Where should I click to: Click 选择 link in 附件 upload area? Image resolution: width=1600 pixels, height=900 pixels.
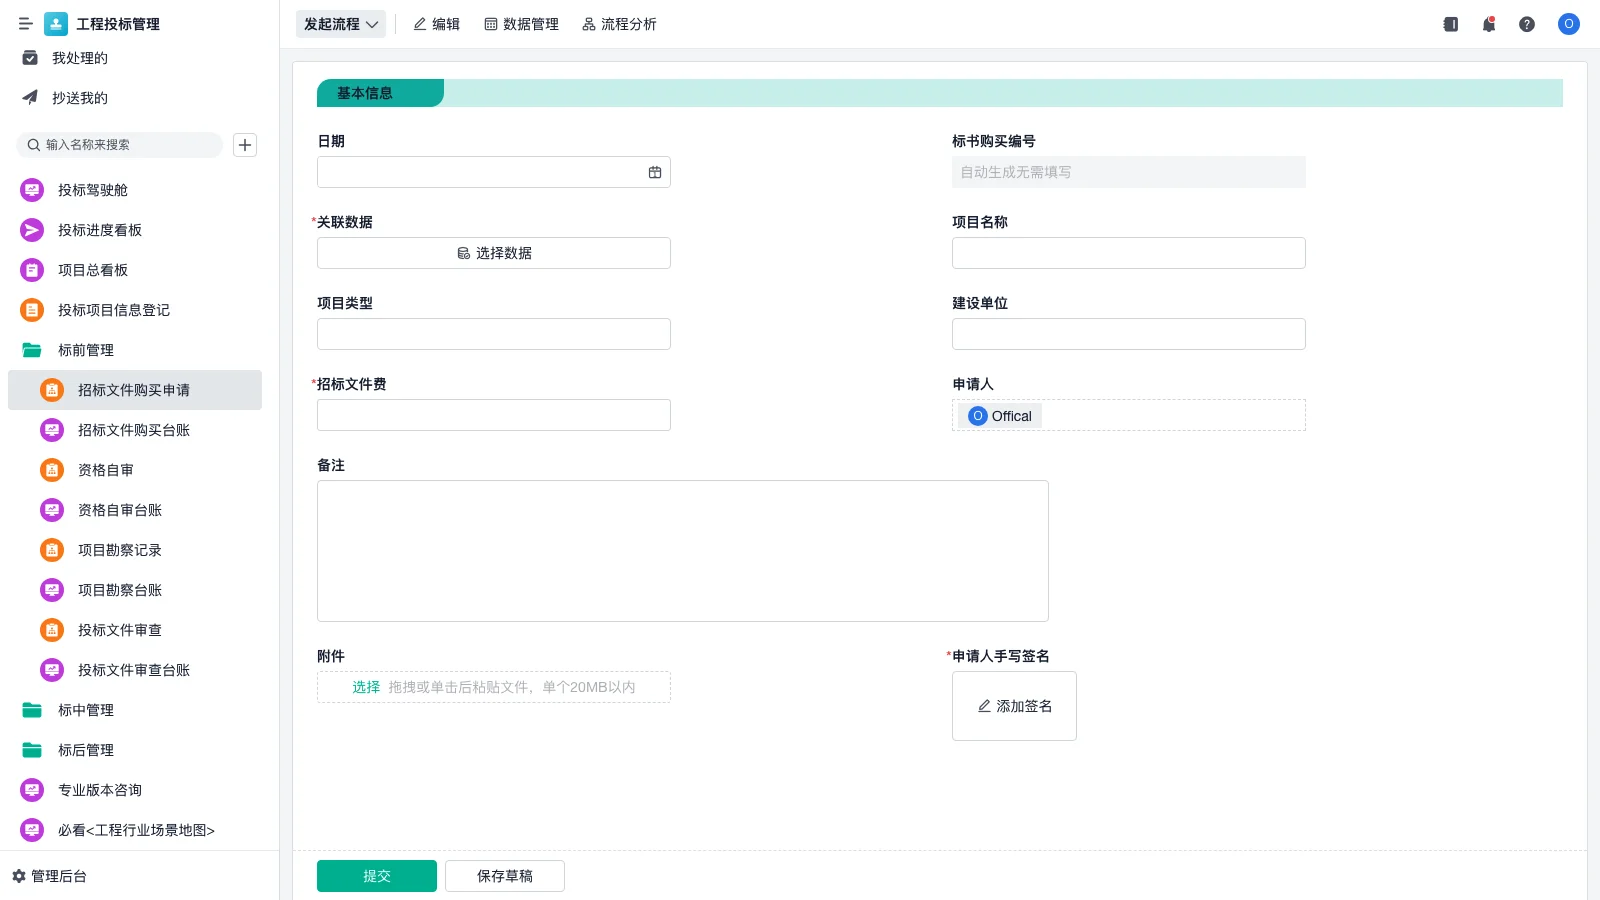[366, 687]
